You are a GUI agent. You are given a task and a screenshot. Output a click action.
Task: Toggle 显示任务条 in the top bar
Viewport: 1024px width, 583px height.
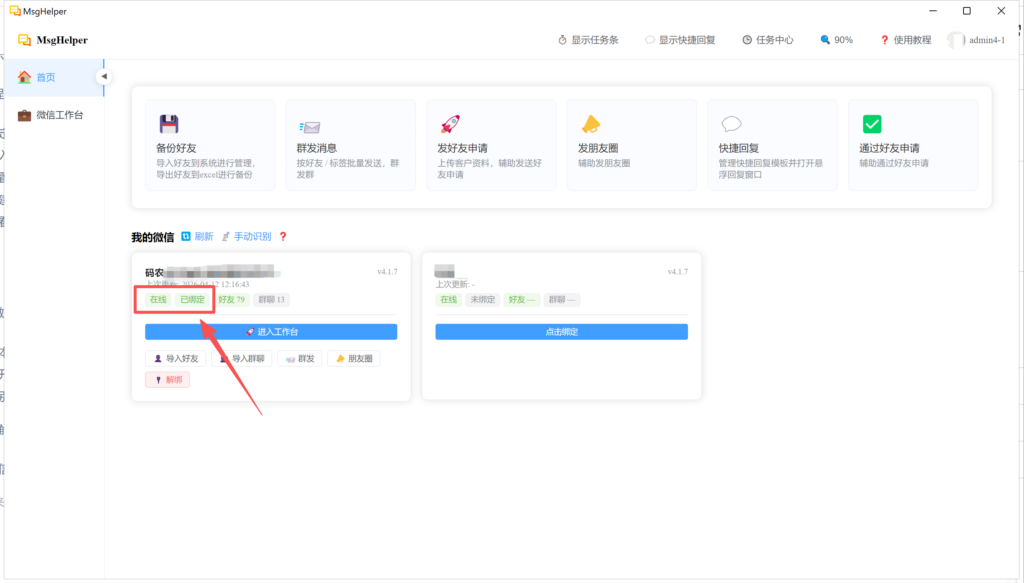[x=588, y=40]
